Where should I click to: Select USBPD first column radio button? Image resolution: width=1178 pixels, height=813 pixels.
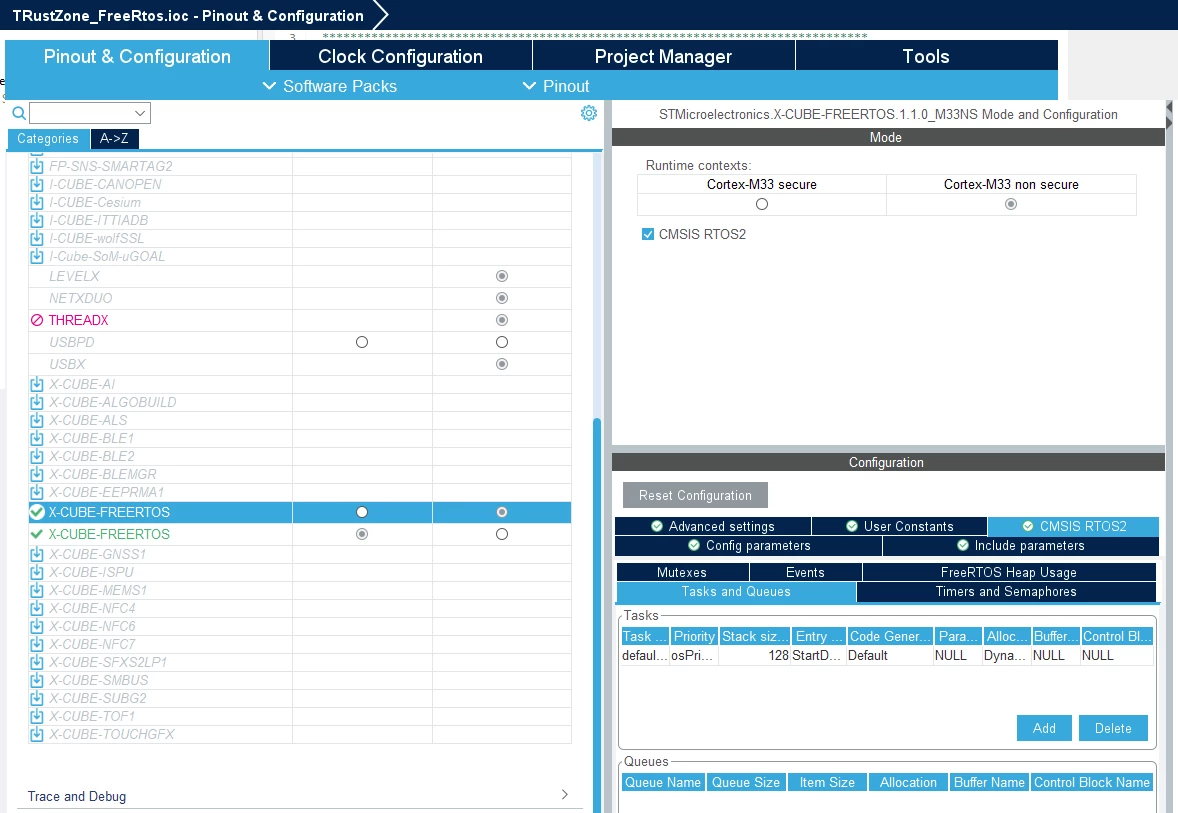(362, 342)
